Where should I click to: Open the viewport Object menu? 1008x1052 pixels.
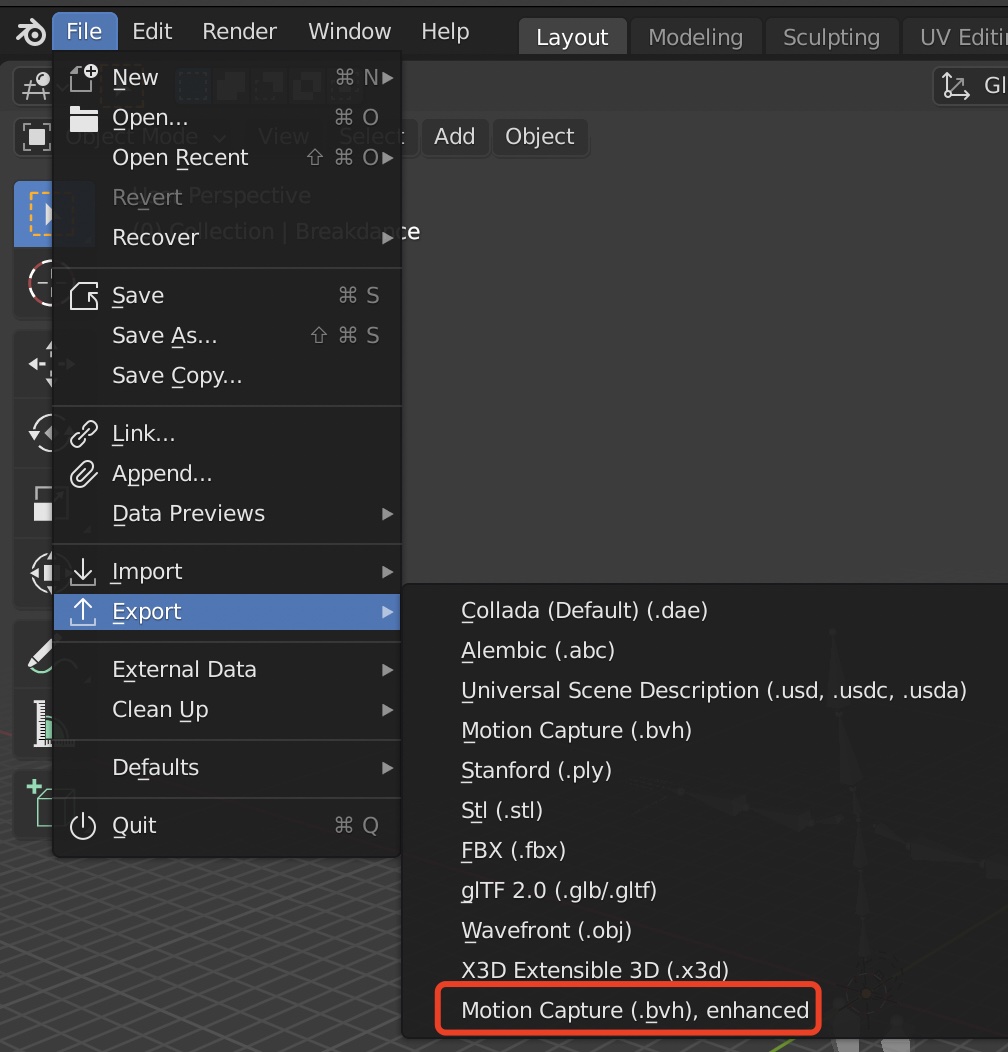click(x=540, y=137)
